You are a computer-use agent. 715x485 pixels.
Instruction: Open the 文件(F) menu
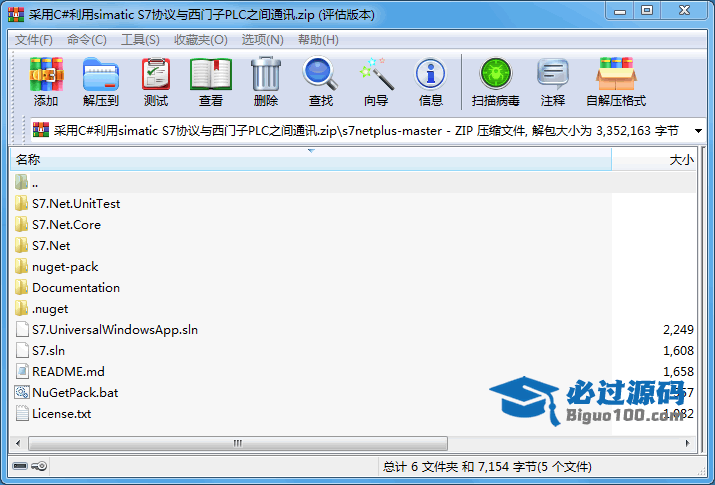[34, 40]
